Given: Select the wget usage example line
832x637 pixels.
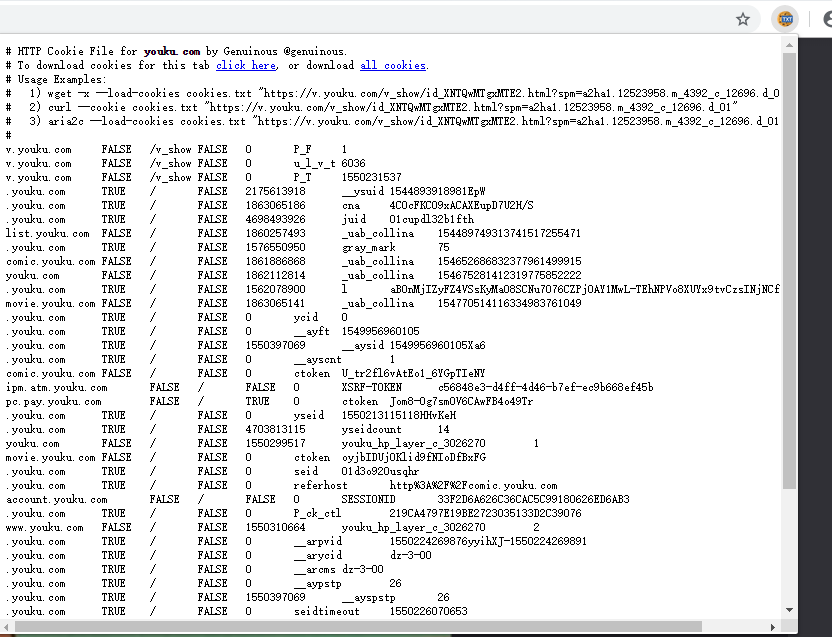Looking at the screenshot, I should [x=300, y=91].
